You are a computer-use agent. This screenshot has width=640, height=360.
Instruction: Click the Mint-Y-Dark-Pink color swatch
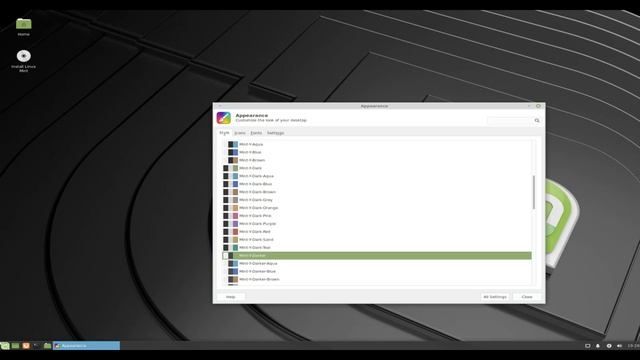(231, 216)
